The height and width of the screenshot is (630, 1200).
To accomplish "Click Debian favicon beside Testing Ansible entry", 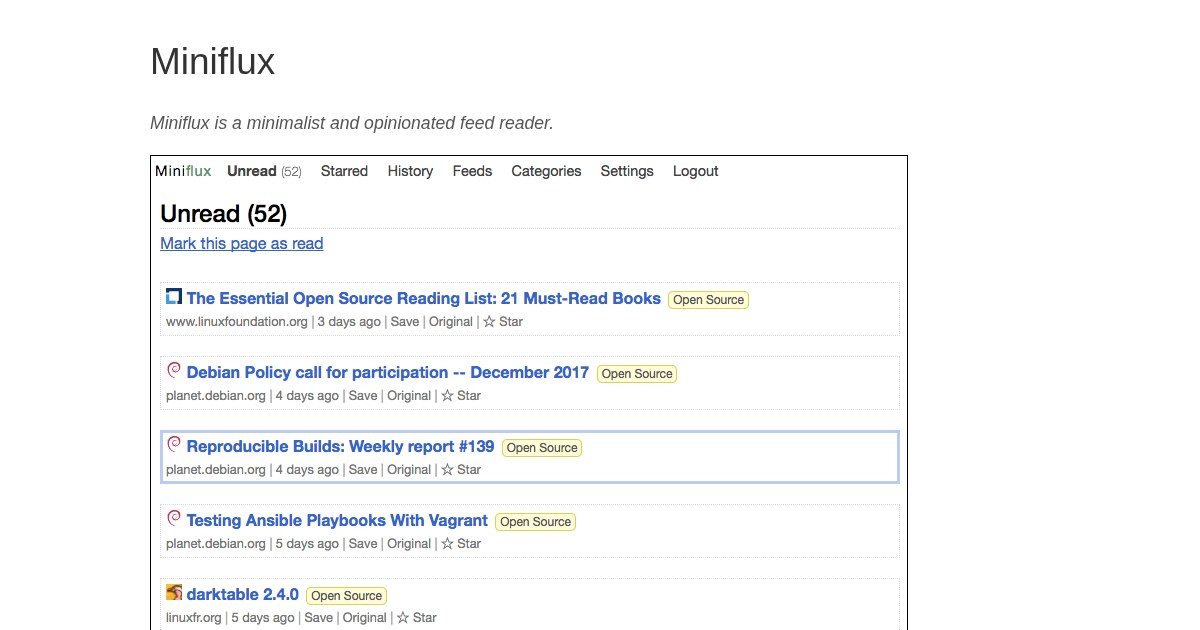I will point(174,518).
